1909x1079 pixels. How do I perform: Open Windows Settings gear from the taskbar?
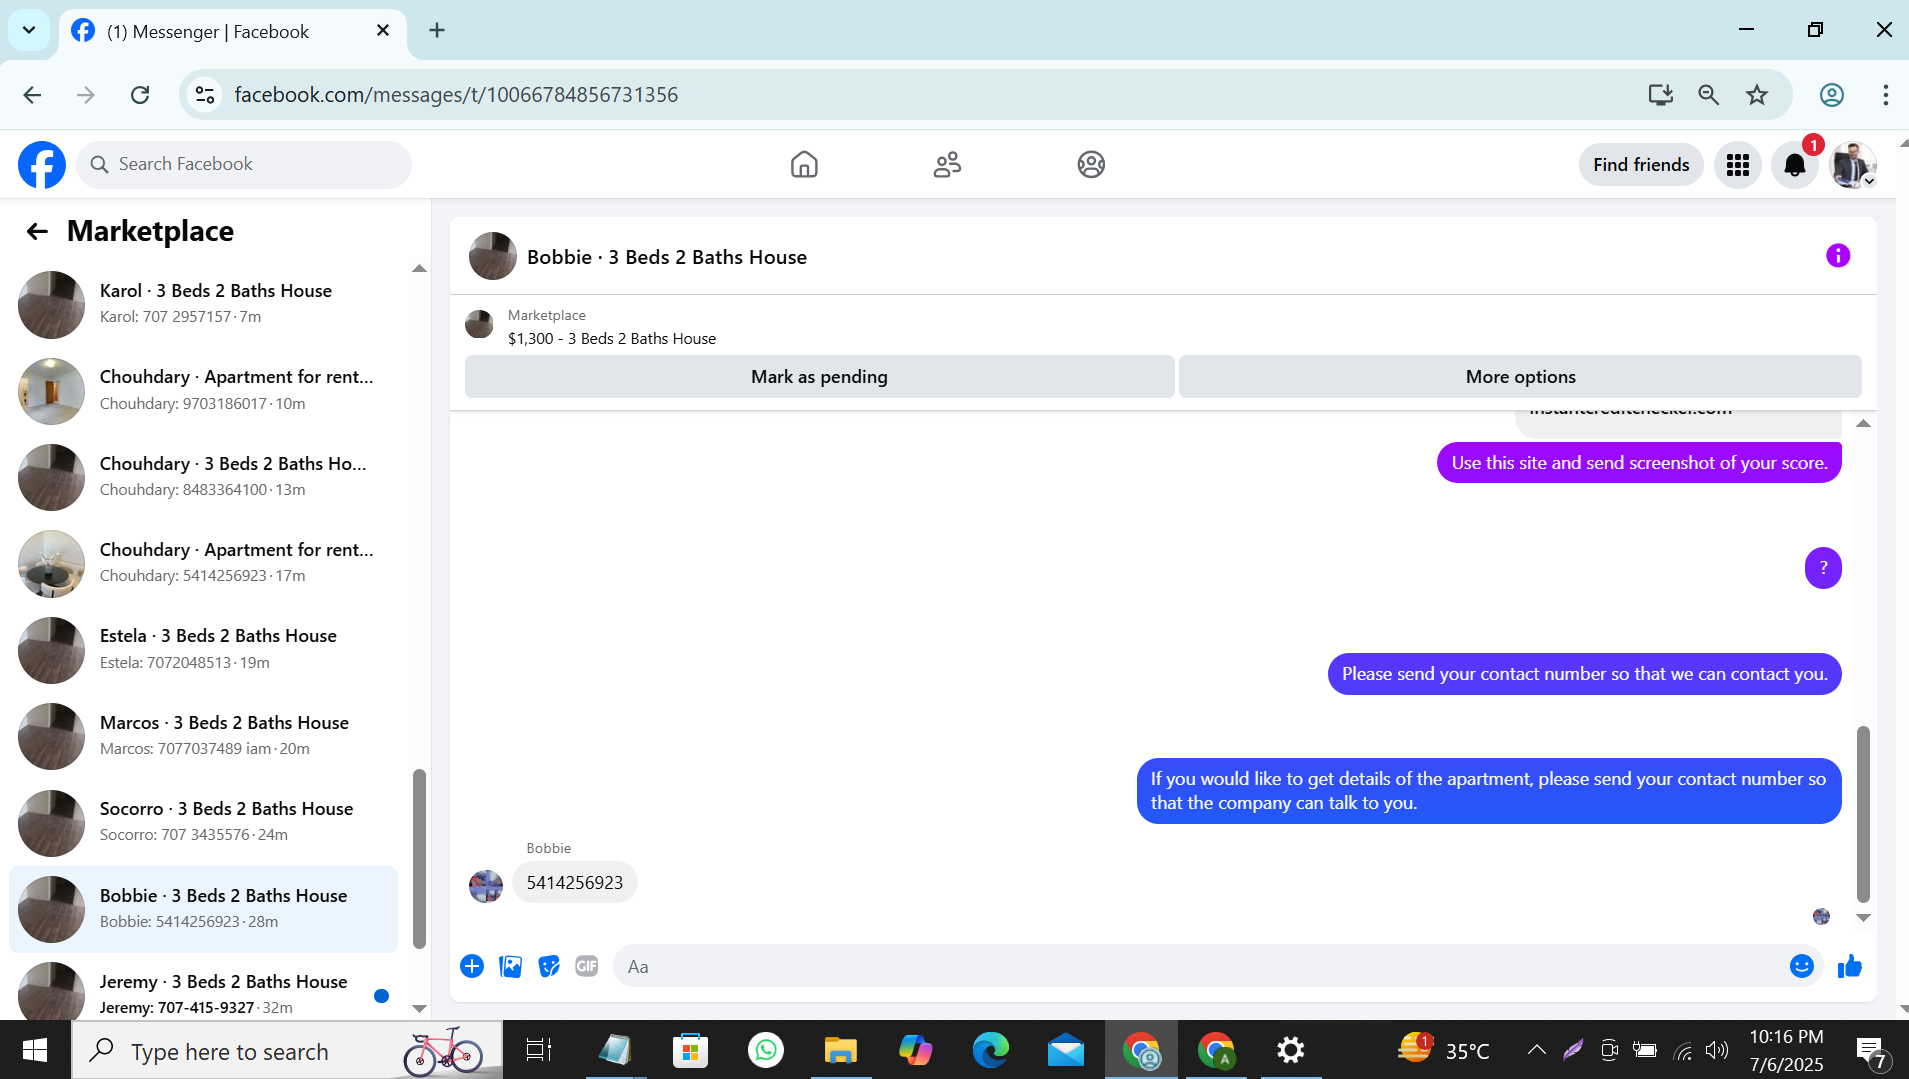[1291, 1050]
